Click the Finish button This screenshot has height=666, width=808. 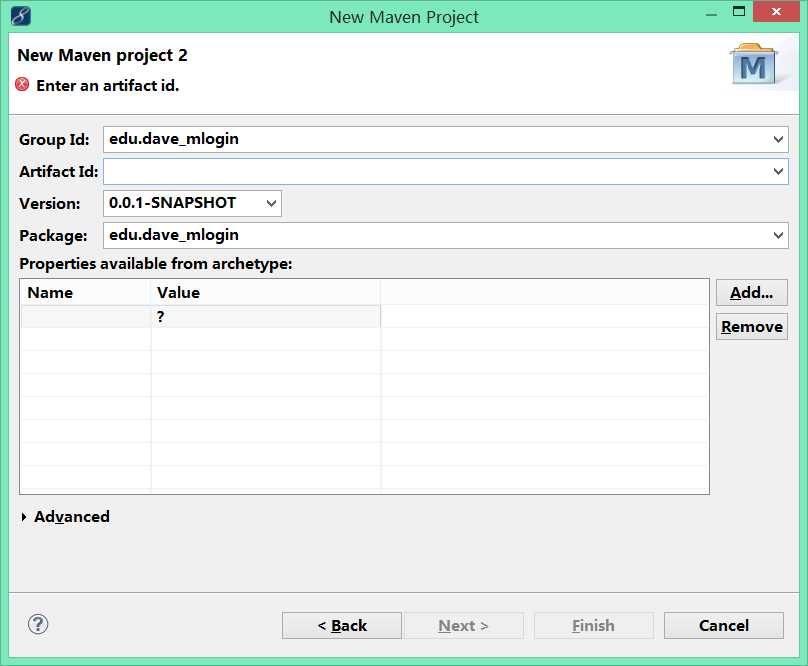[x=594, y=625]
